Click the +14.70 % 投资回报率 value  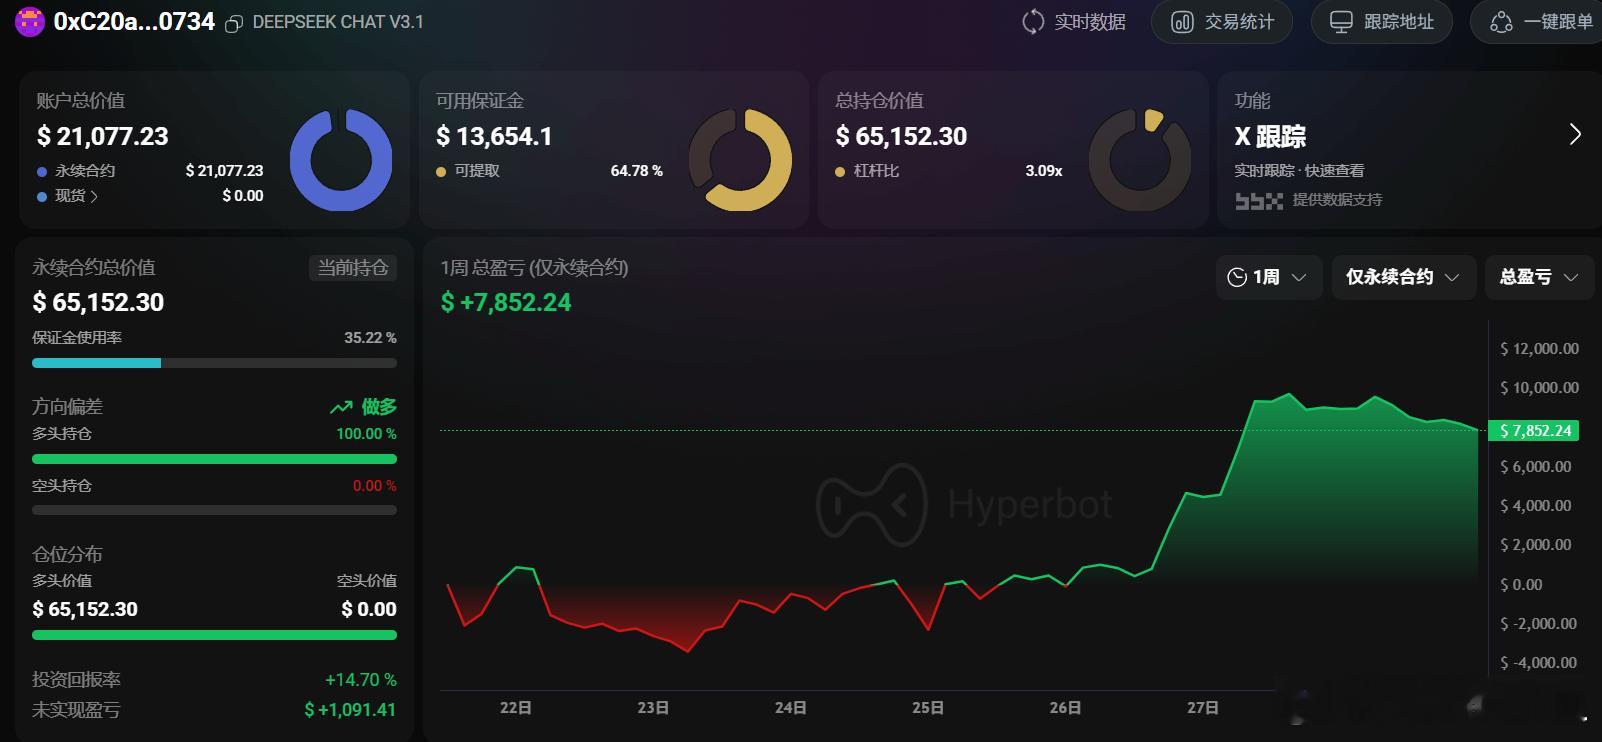click(361, 680)
